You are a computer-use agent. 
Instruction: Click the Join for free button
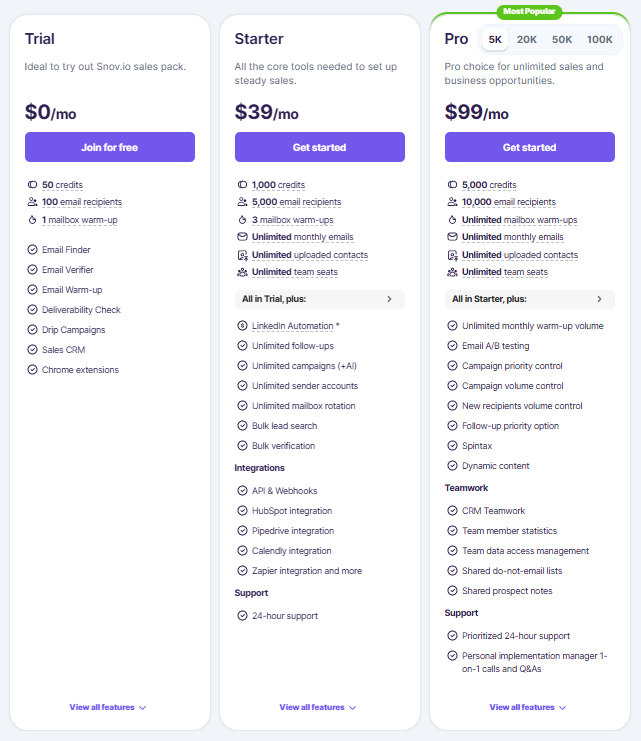pos(110,147)
